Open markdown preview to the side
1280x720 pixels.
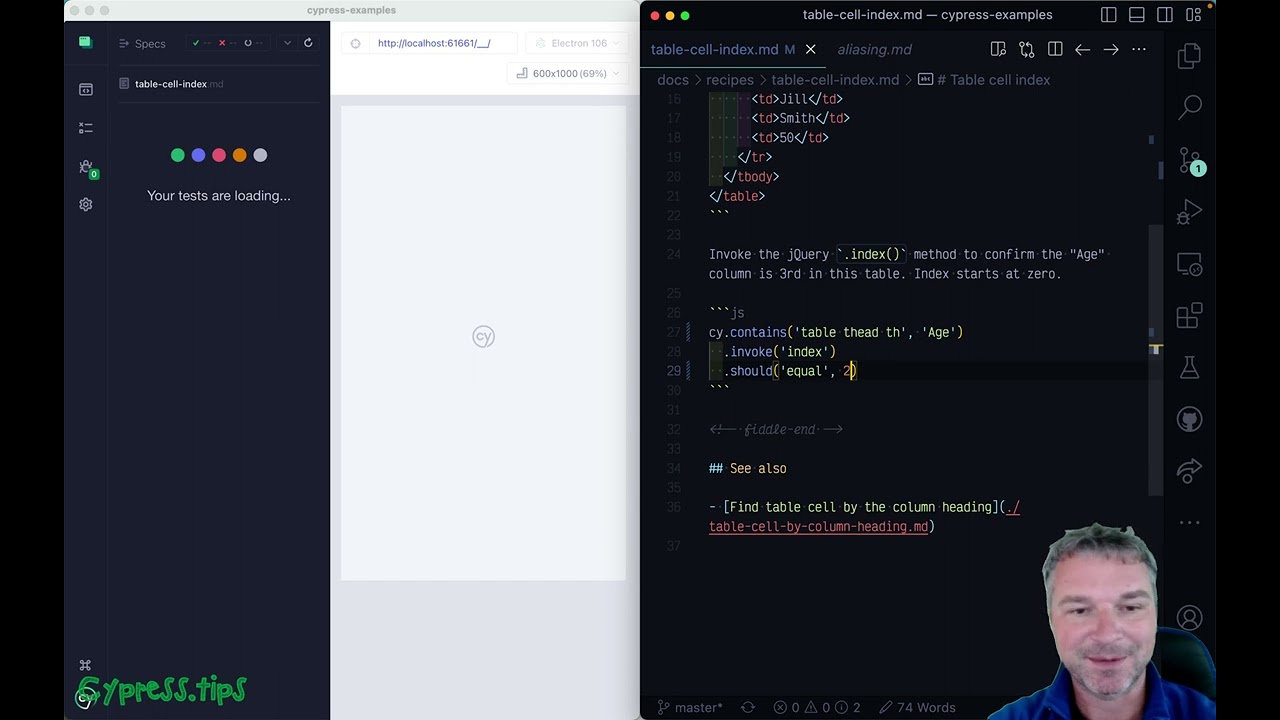(998, 50)
